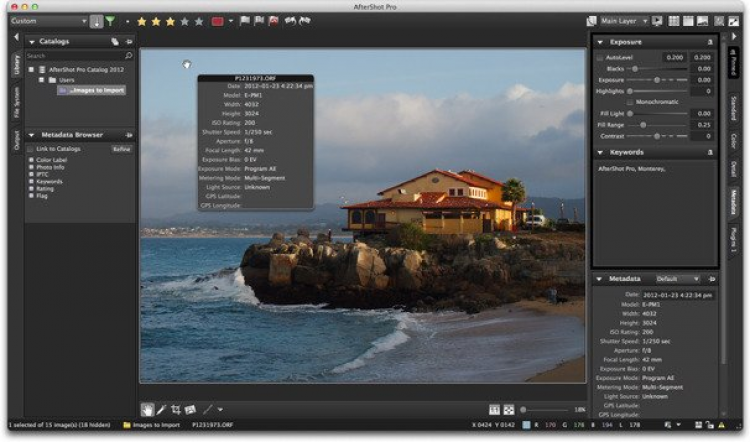Click the zoom level slider
The width and height of the screenshot is (750, 442).
coord(545,410)
